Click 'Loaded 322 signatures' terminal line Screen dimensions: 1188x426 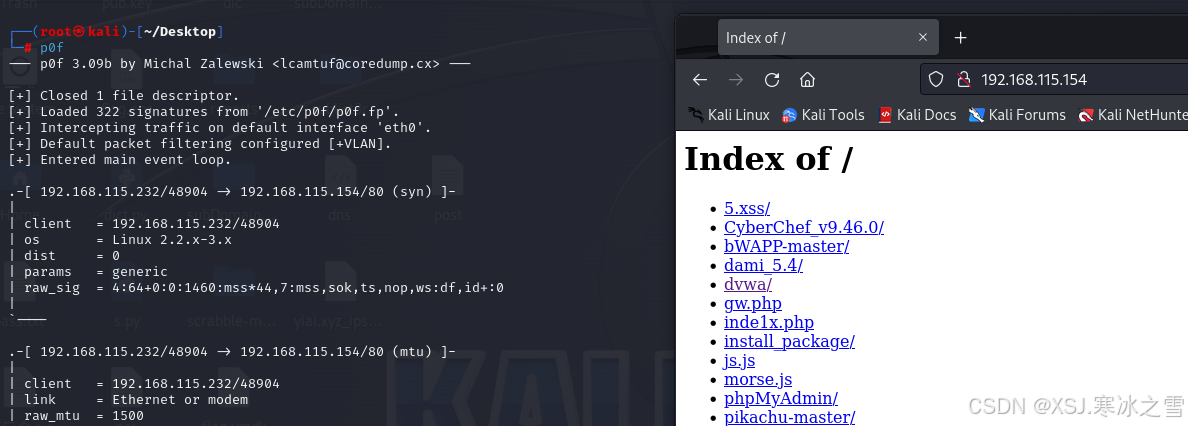point(205,111)
